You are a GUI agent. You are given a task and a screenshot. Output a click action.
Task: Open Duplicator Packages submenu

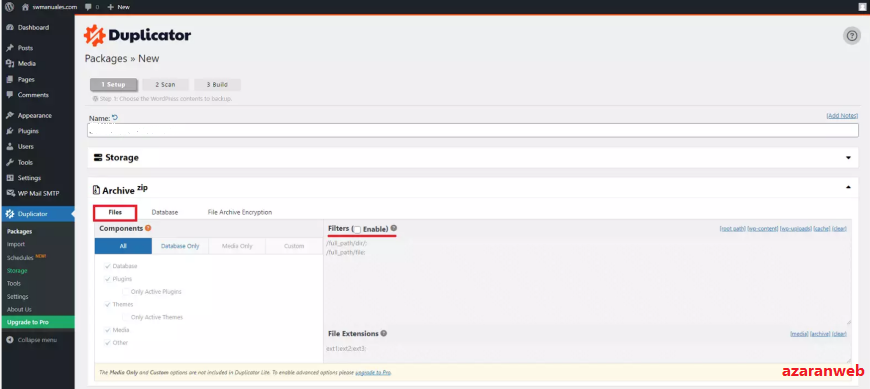pyautogui.click(x=19, y=231)
